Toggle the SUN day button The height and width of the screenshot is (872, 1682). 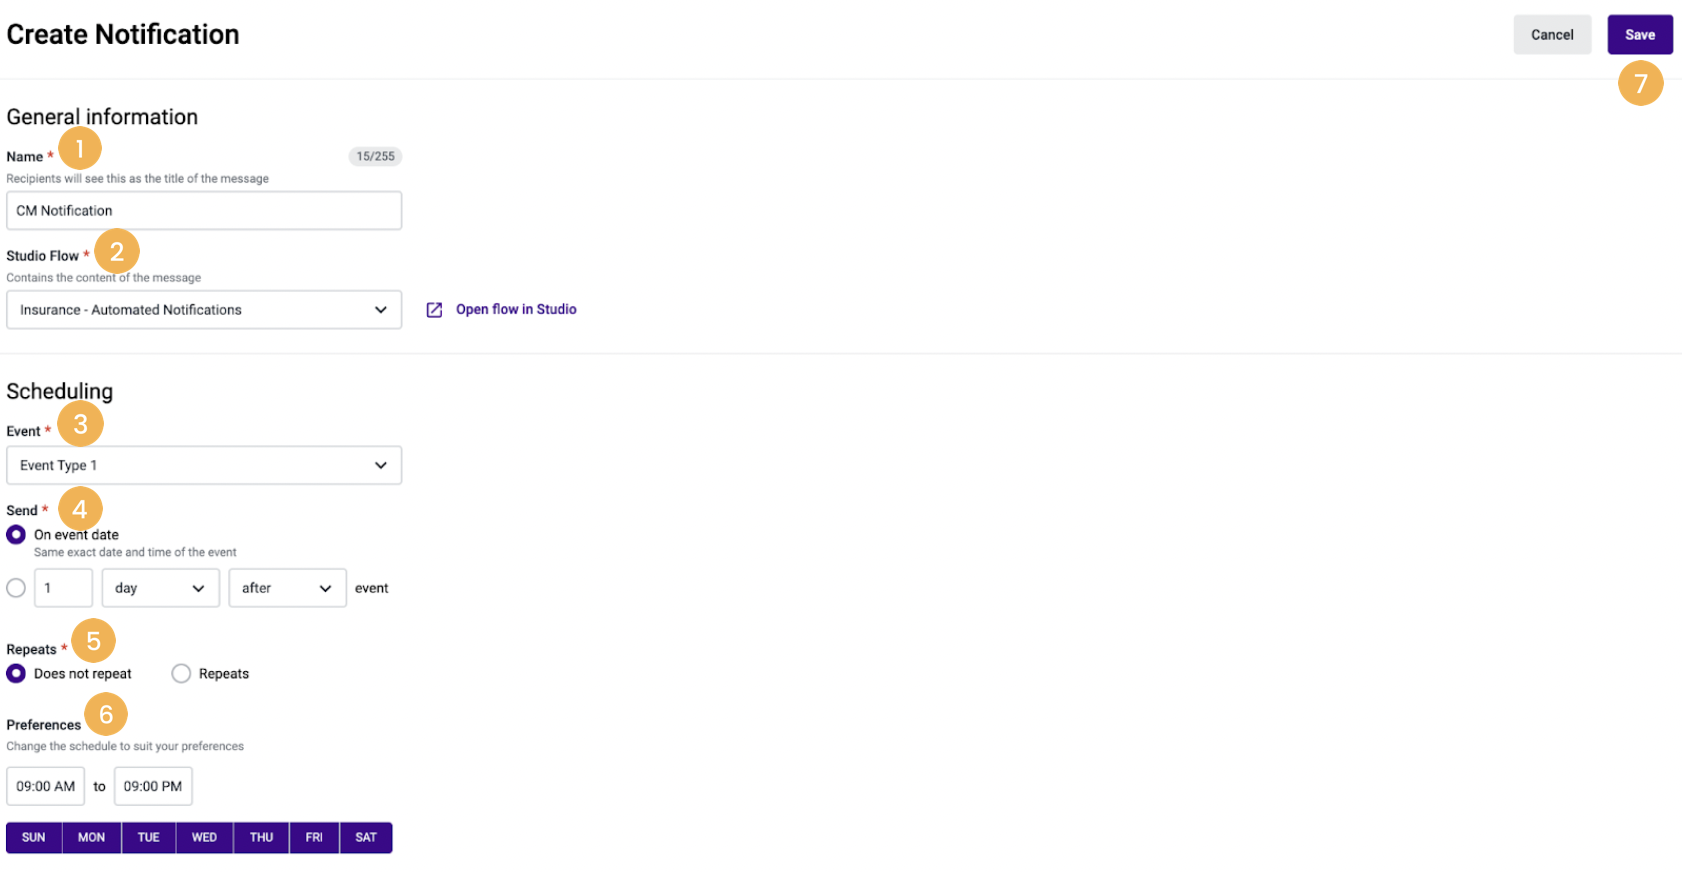[34, 838]
